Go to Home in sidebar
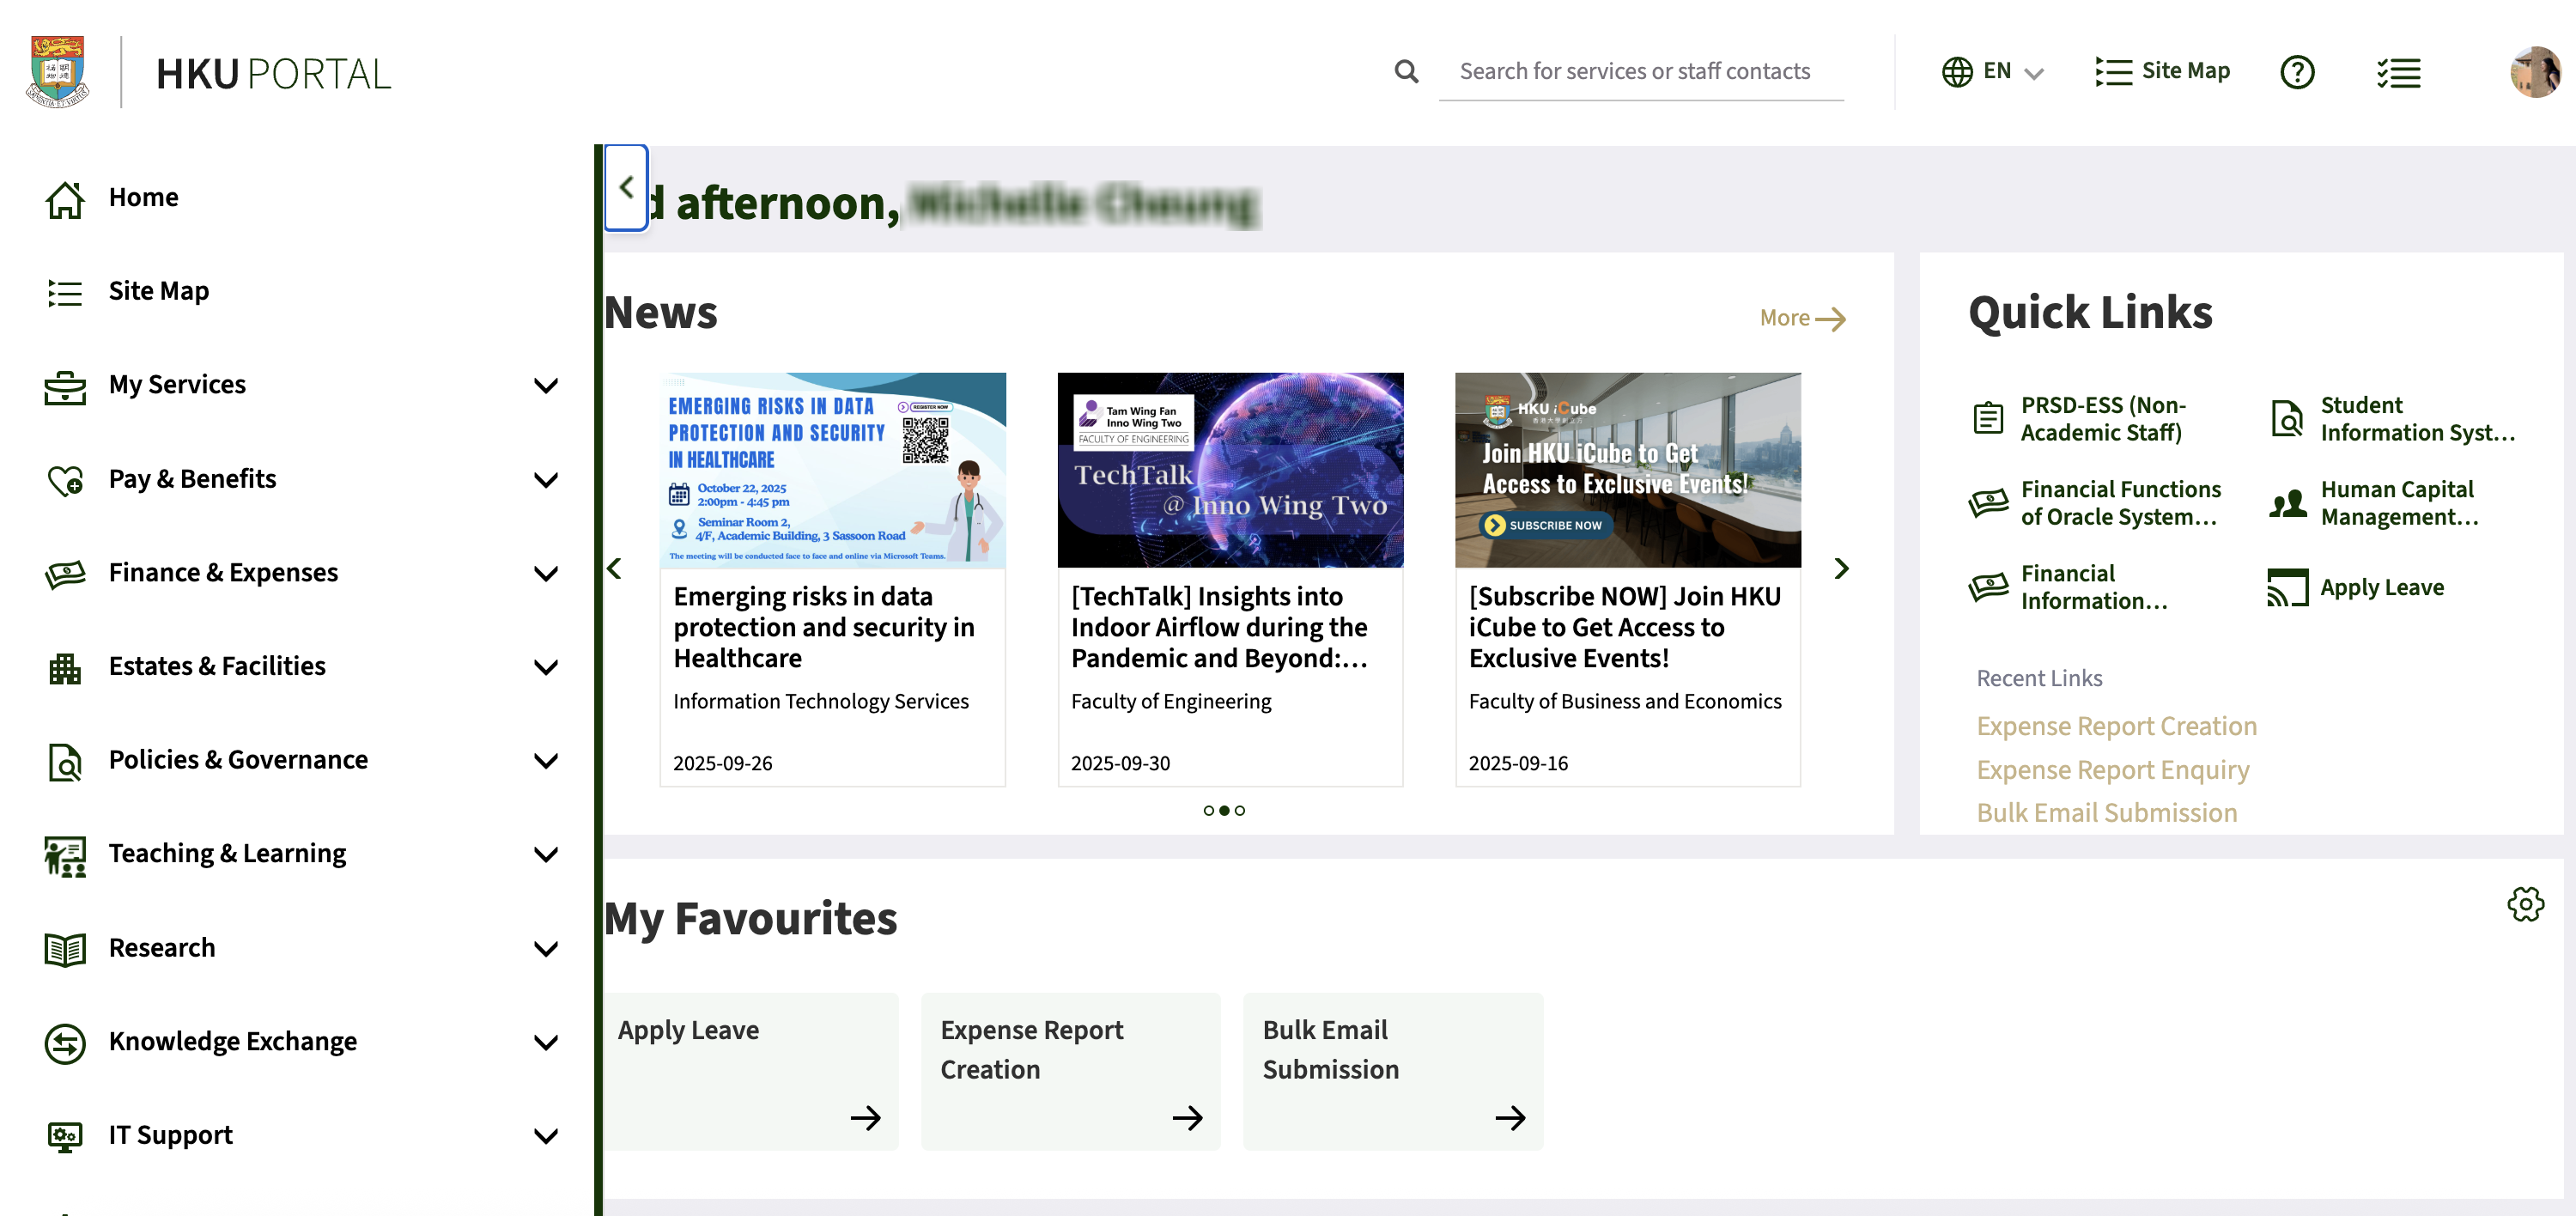Screen dimensions: 2576x1216 143,197
